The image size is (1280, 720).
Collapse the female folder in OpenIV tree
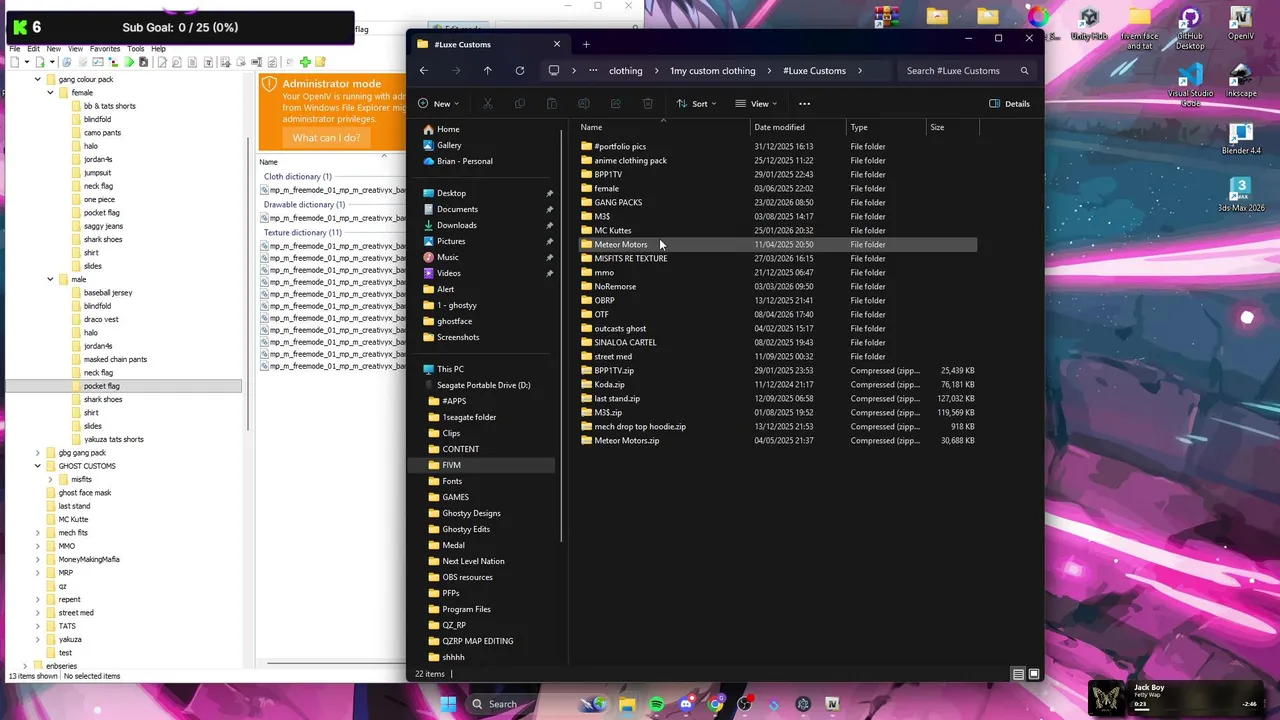[x=50, y=93]
